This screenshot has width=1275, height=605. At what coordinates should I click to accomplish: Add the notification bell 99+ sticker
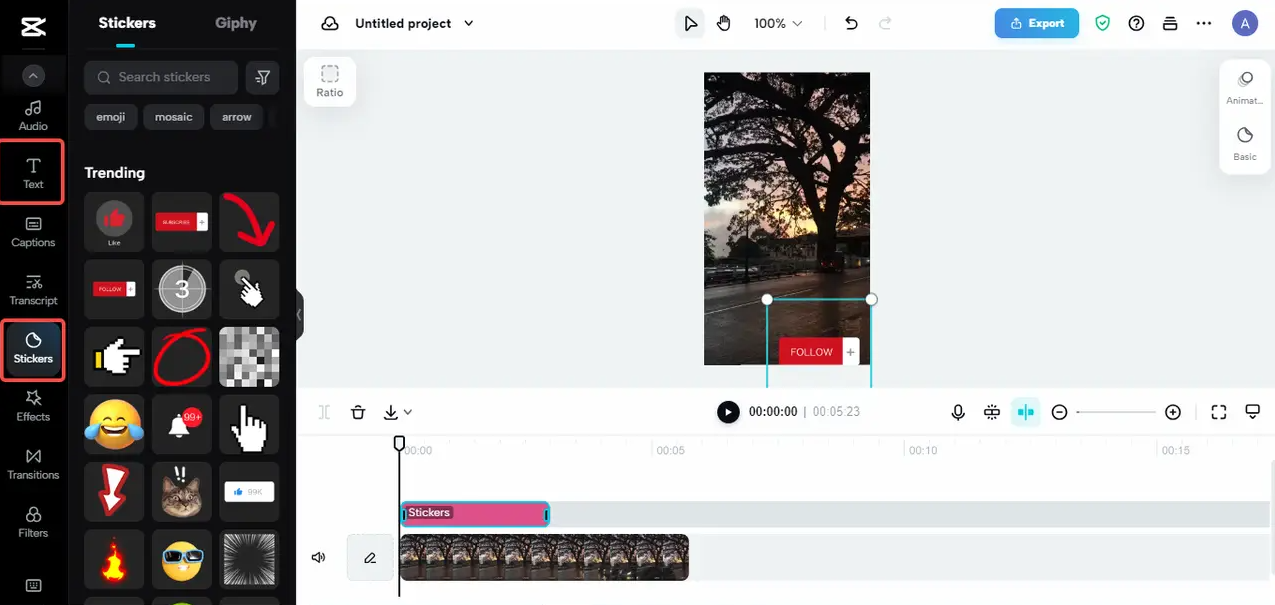point(181,424)
